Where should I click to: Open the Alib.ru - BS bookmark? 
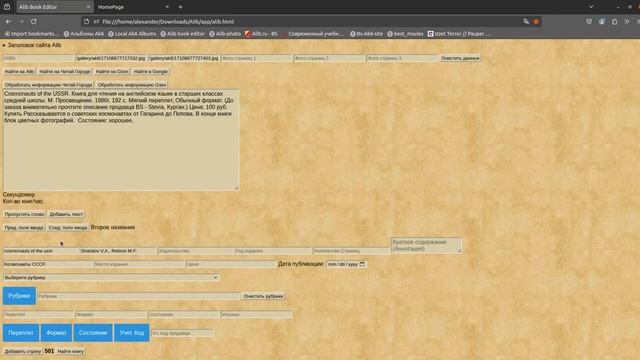(x=261, y=34)
